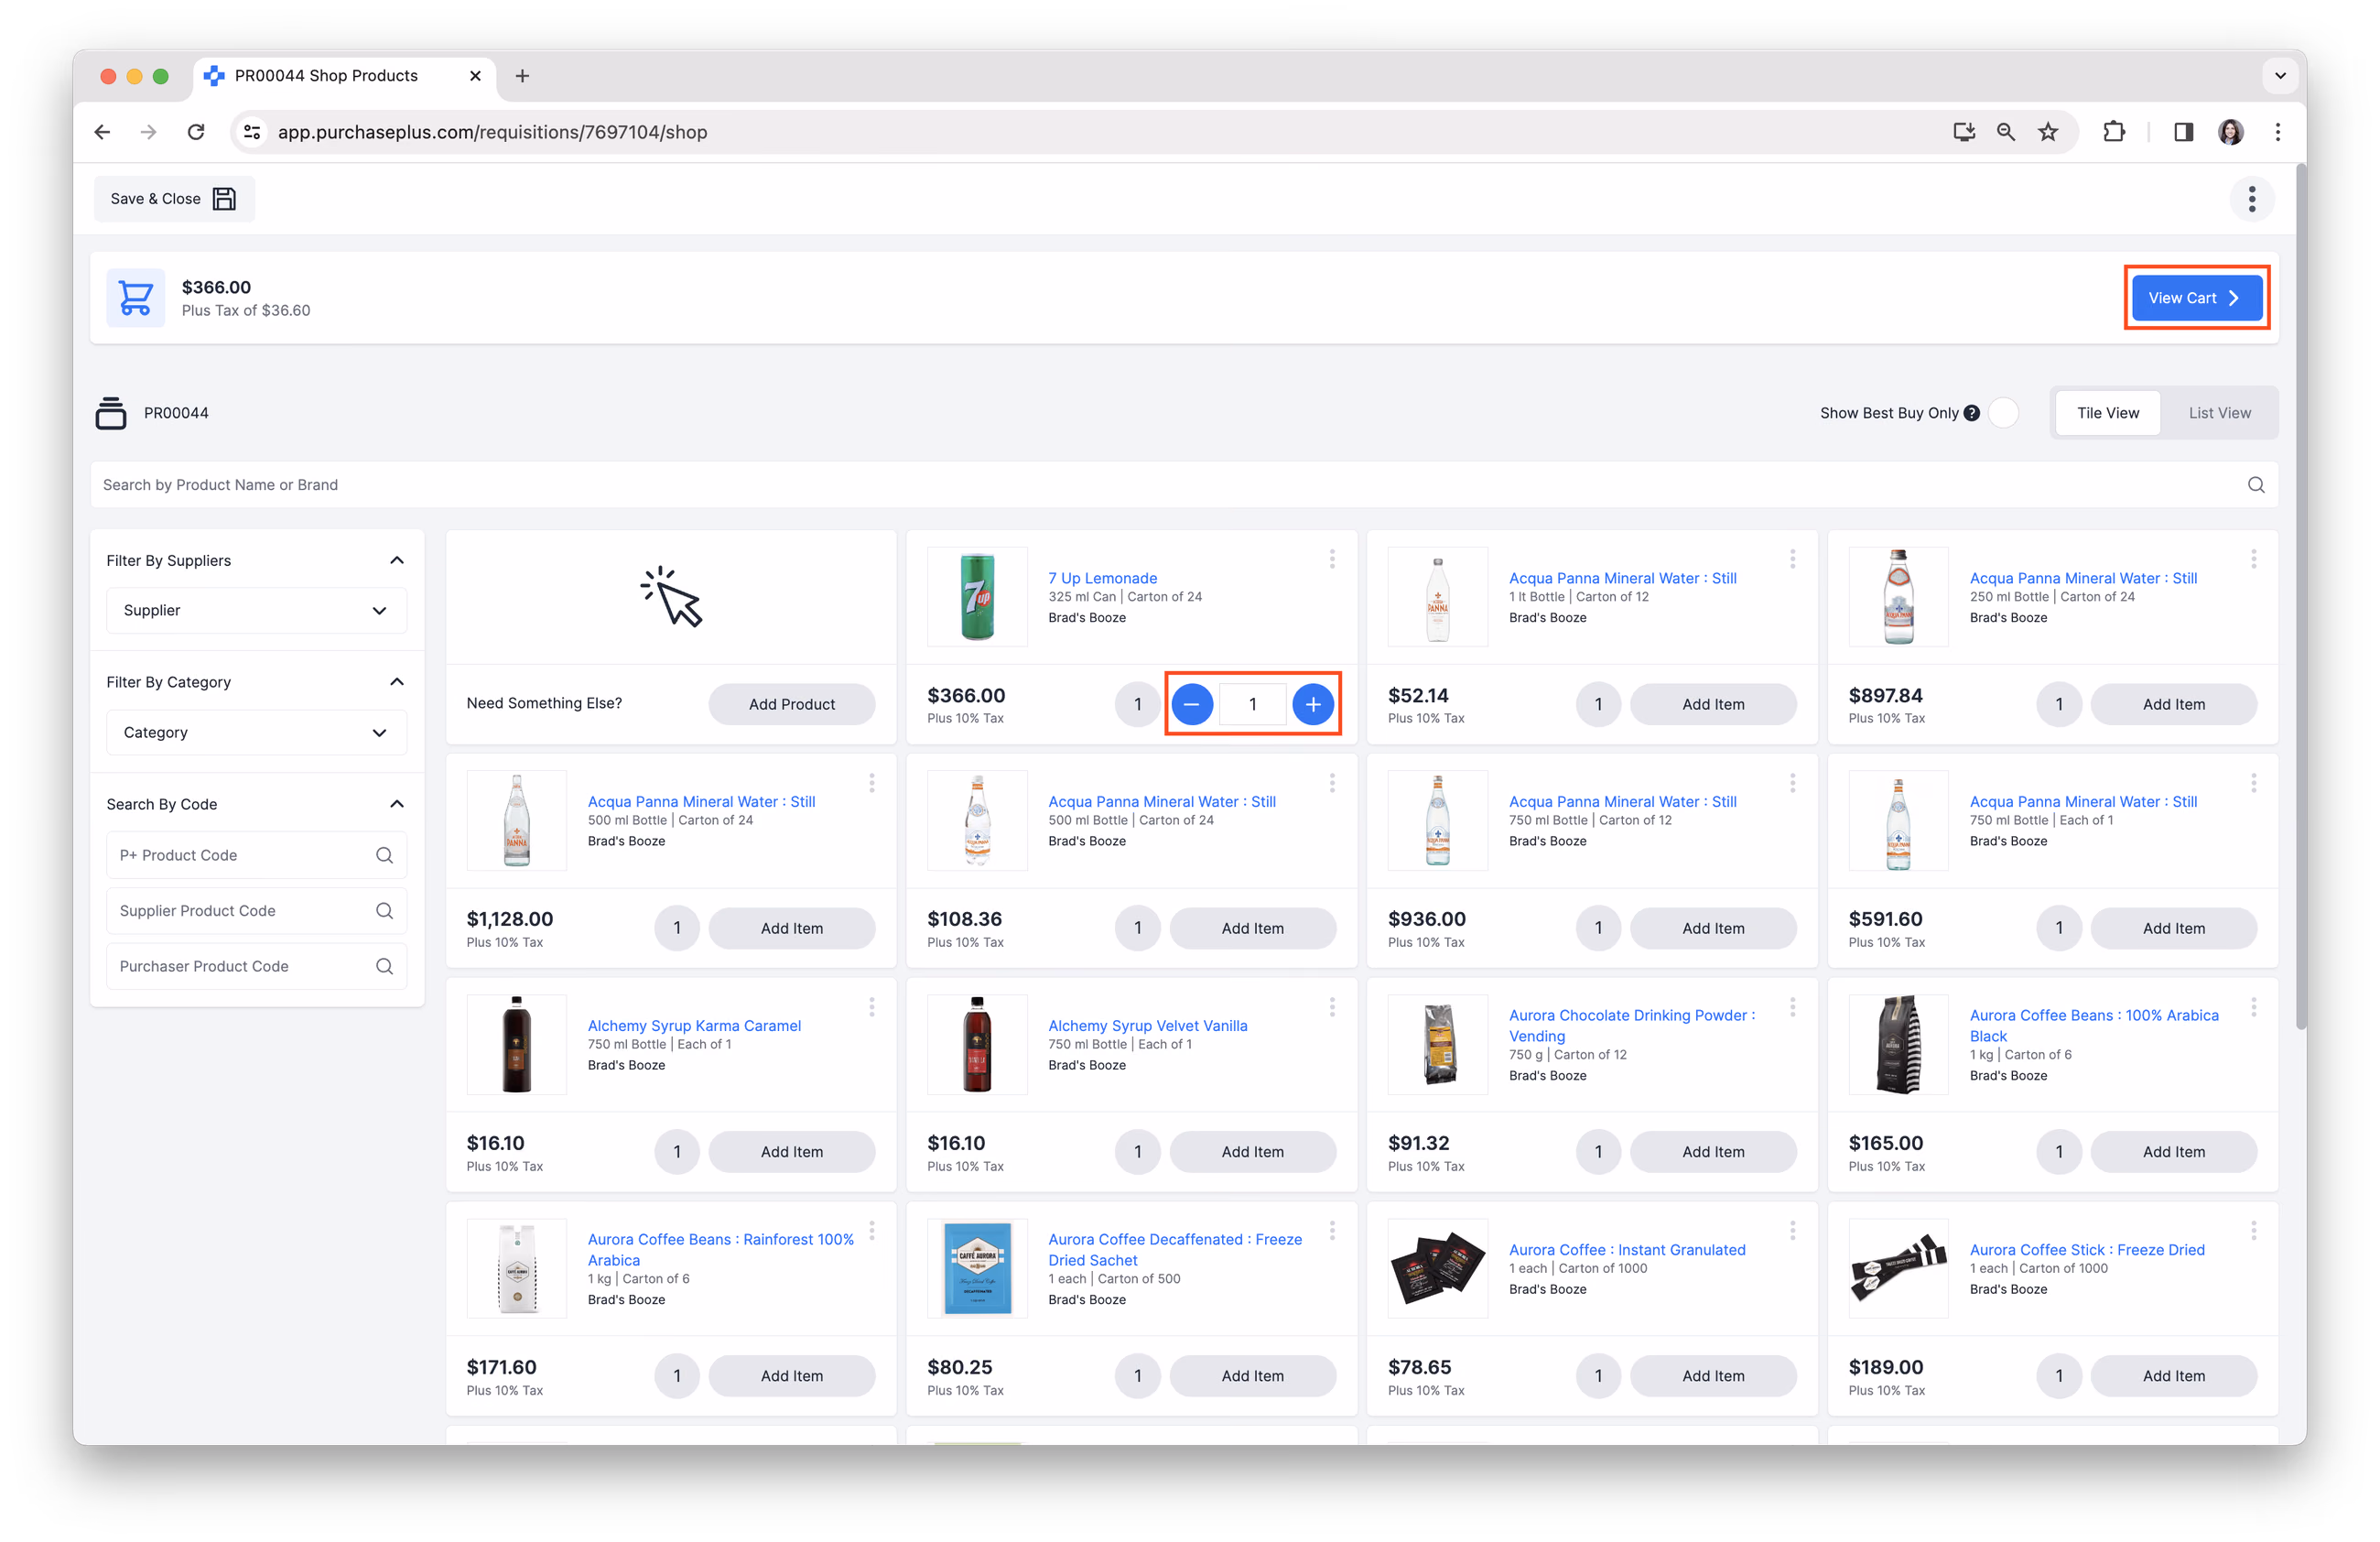This screenshot has width=2380, height=1542.
Task: Open the 7 Up Lemonade product link
Action: pyautogui.click(x=1102, y=578)
